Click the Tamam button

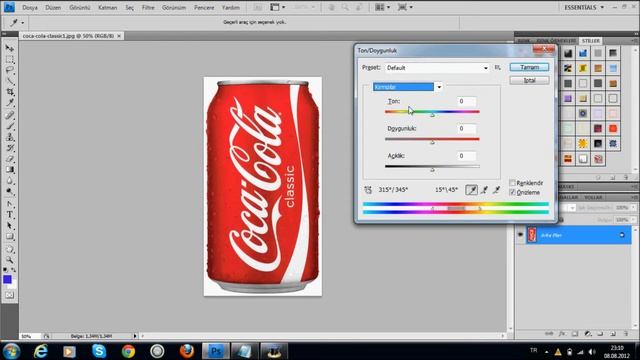(x=529, y=67)
